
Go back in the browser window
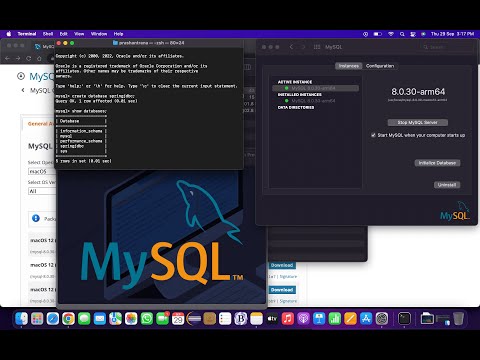click(8, 58)
